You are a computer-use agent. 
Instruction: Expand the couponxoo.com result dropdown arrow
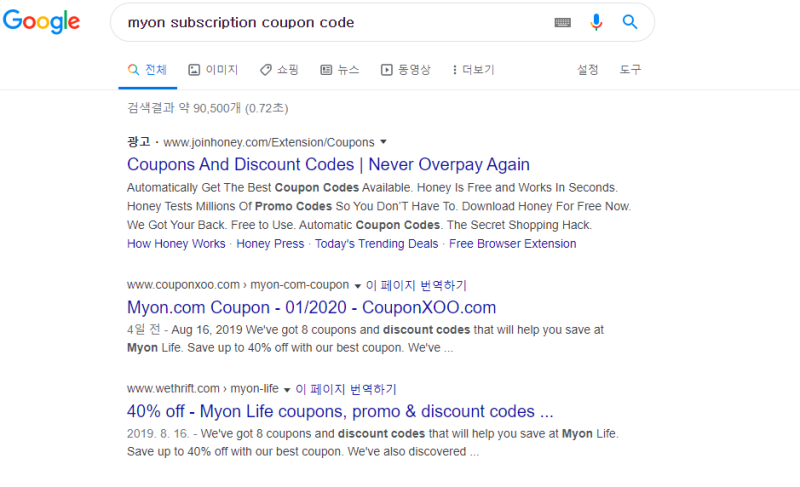pos(358,286)
